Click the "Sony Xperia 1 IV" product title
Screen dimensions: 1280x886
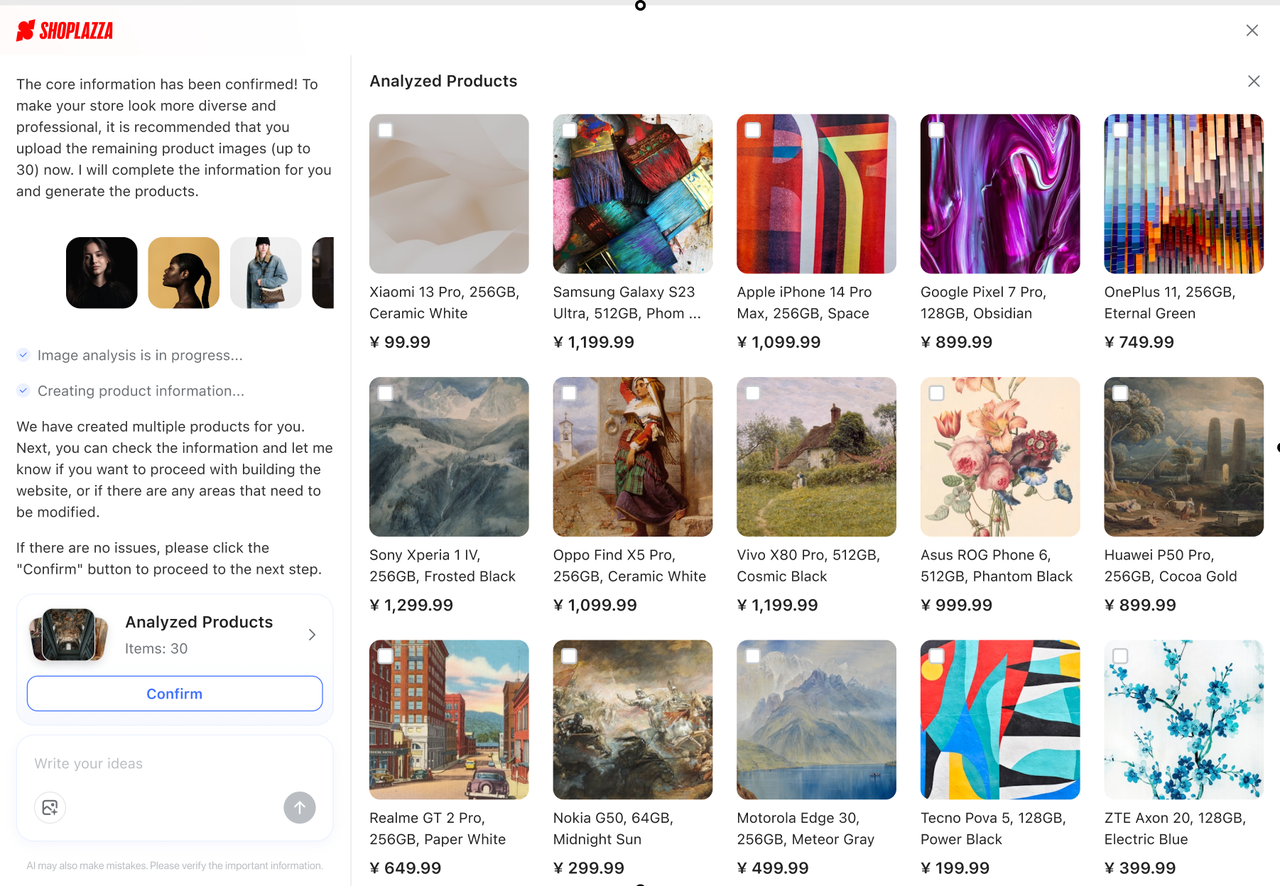coord(443,566)
